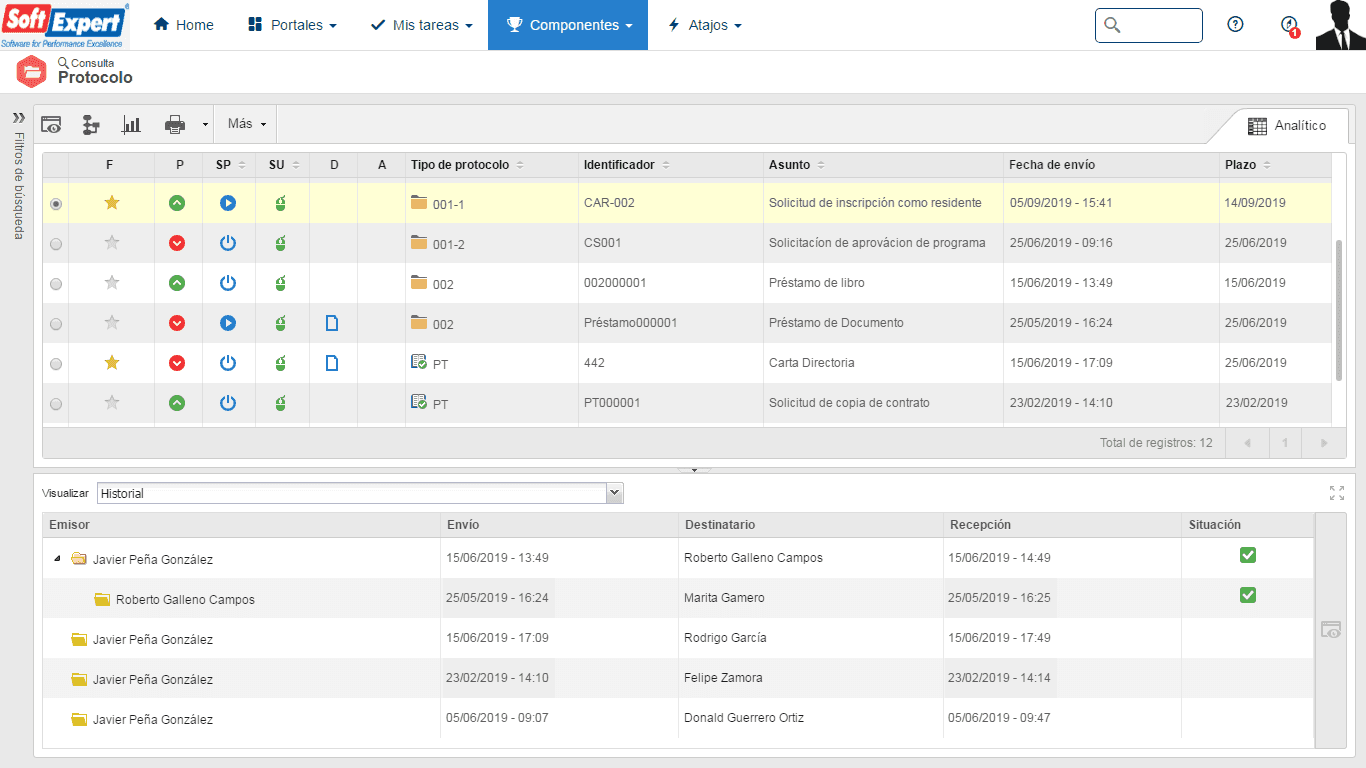The height and width of the screenshot is (768, 1366).
Task: Open the bar chart toolbar icon
Action: (131, 125)
